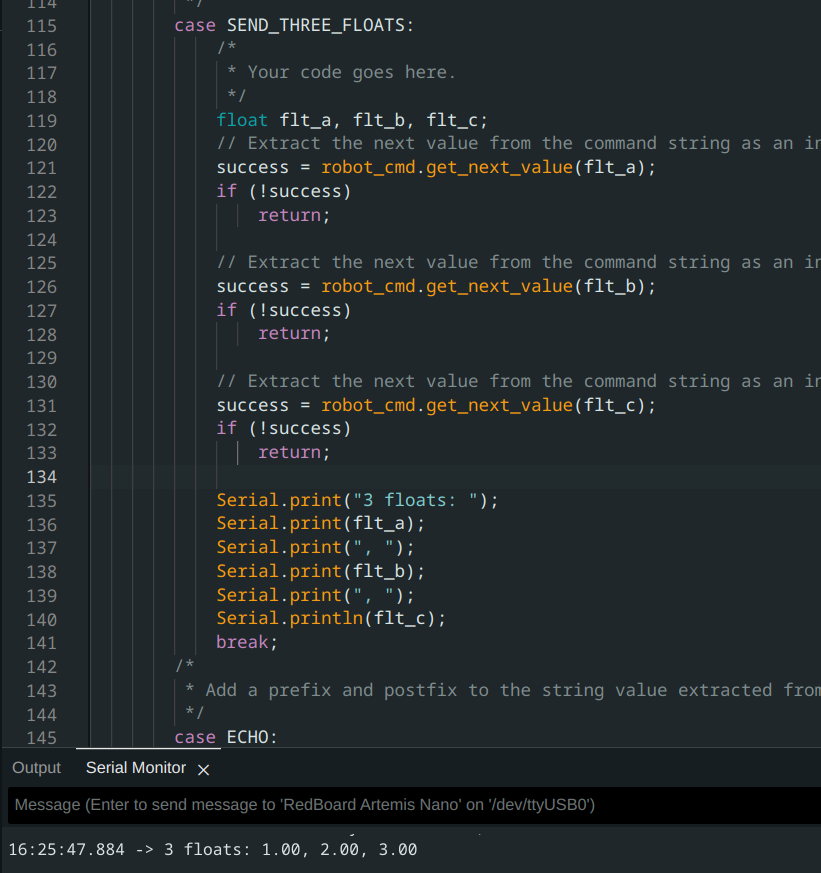The width and height of the screenshot is (821, 873).
Task: Click 'case SEND_THREE_FLOATS:' line
Action: tap(294, 26)
